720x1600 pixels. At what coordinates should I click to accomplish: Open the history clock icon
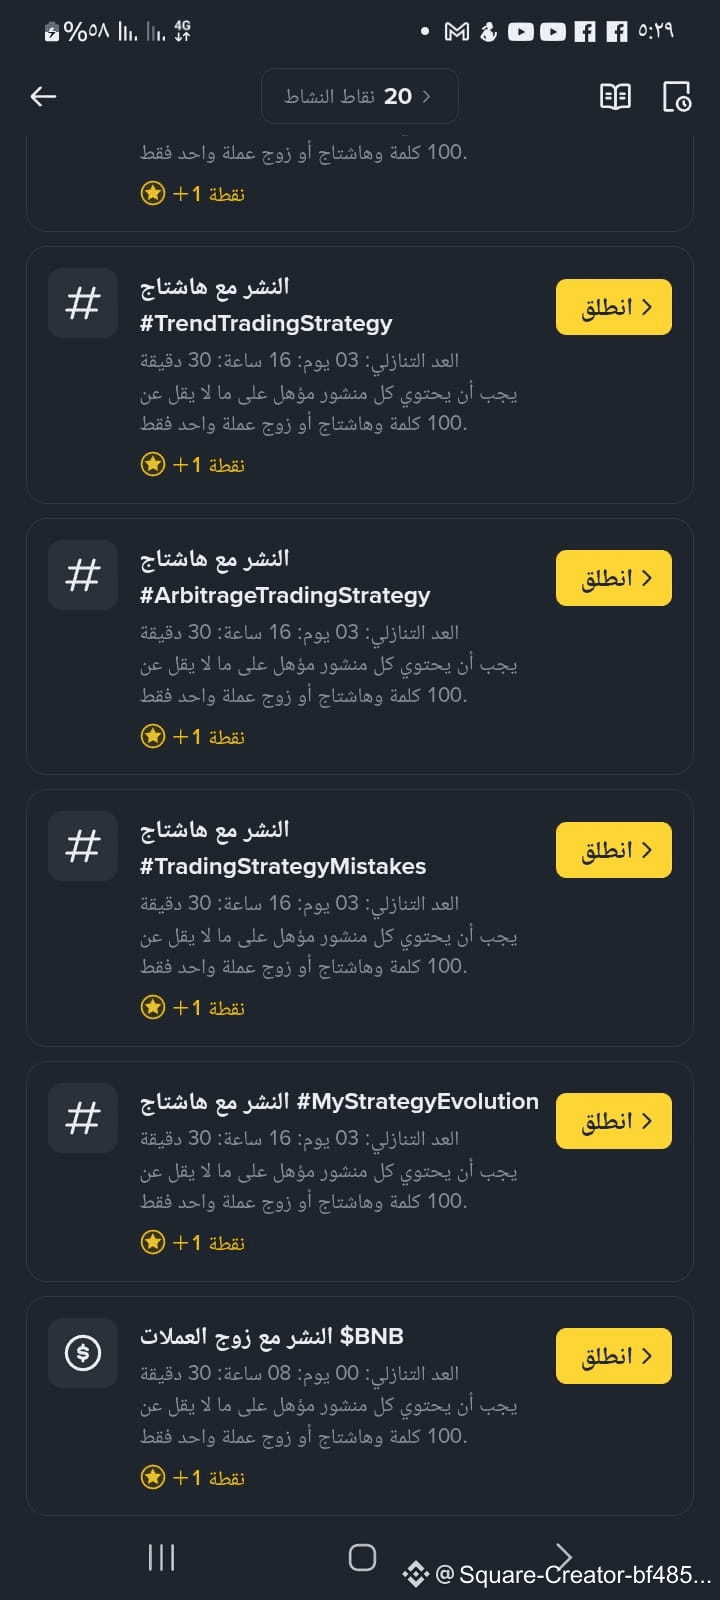tap(677, 96)
